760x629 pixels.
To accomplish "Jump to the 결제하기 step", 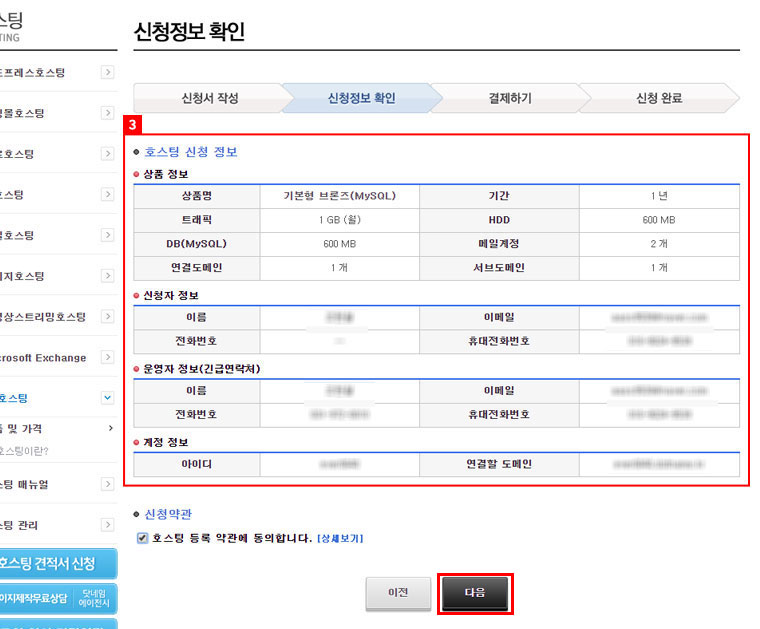I will coord(510,98).
